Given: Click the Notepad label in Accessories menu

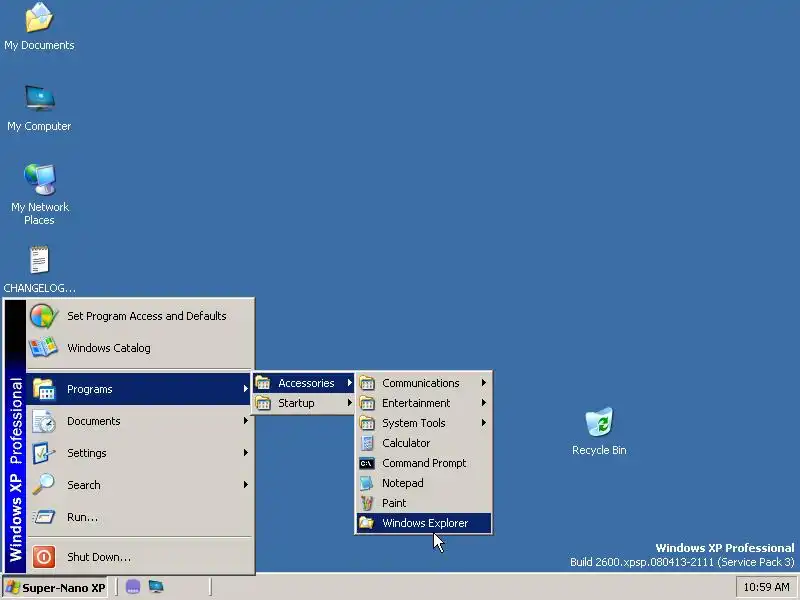Looking at the screenshot, I should 403,483.
